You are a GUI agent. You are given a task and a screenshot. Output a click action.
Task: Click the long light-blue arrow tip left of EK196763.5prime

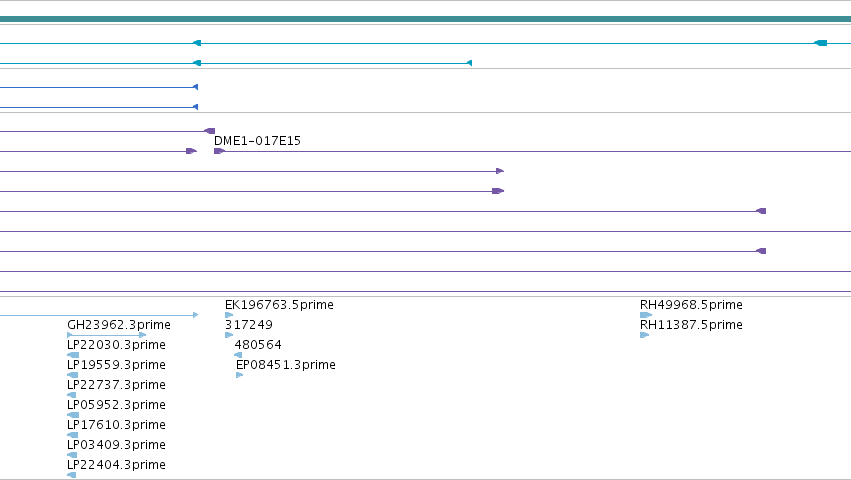tap(195, 315)
